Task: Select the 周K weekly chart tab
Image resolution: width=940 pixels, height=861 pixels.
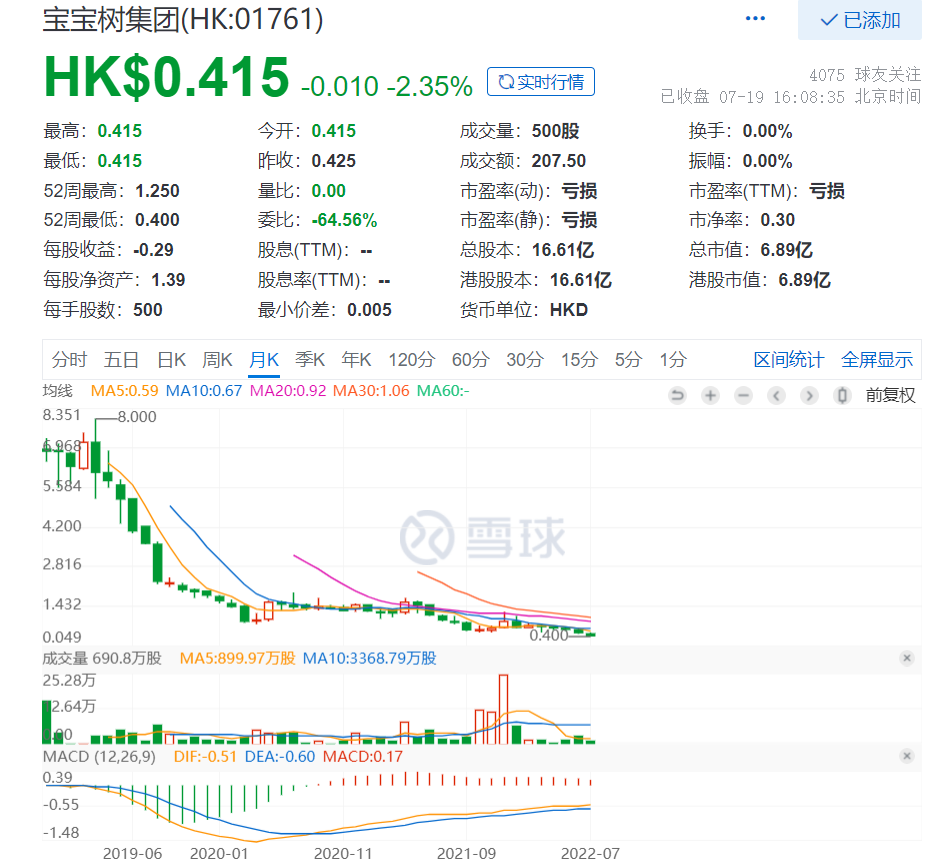Action: tap(217, 360)
